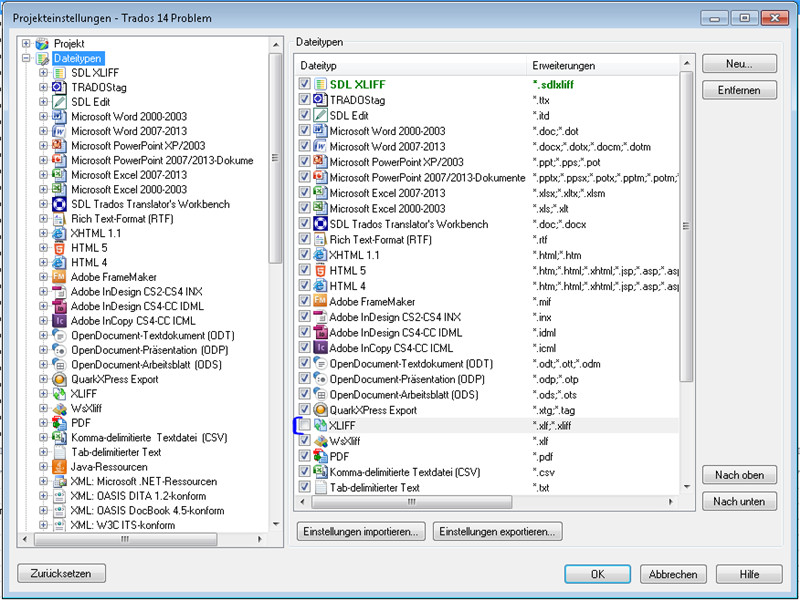
Task: Select Adobe InDesign CS2-CS4 INX in tree
Action: point(137,292)
